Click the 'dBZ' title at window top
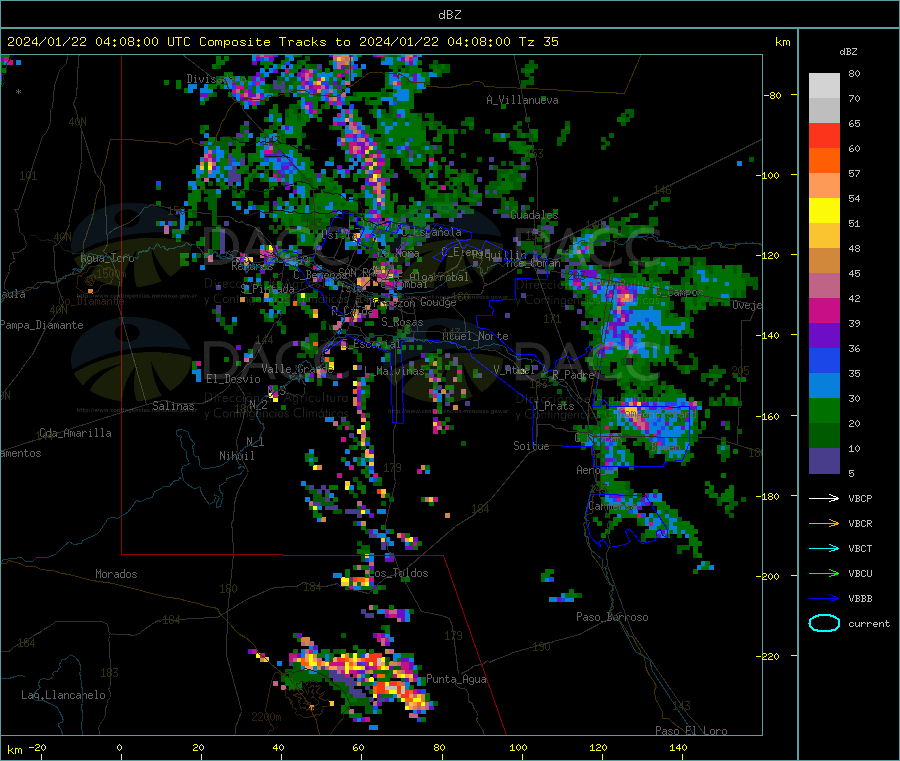 449,15
